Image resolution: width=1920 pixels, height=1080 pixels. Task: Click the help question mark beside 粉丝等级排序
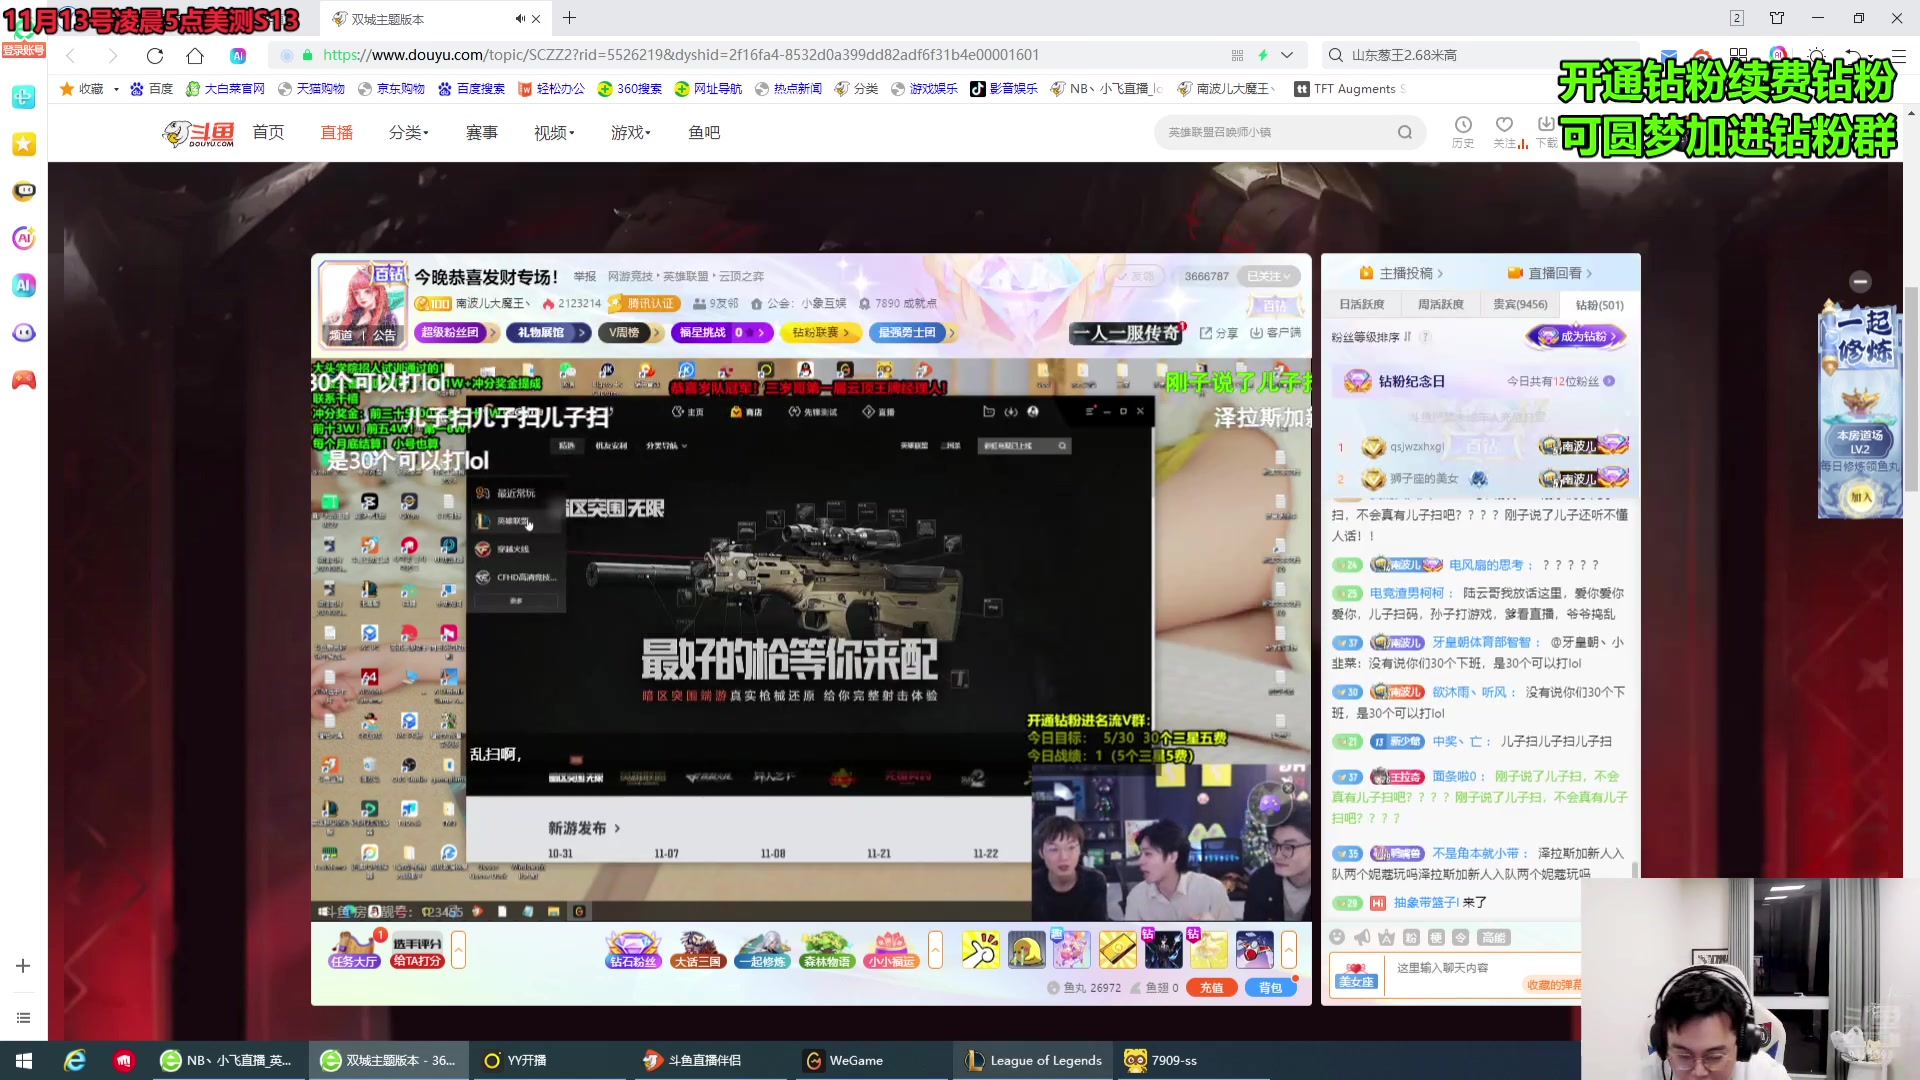click(x=1425, y=337)
